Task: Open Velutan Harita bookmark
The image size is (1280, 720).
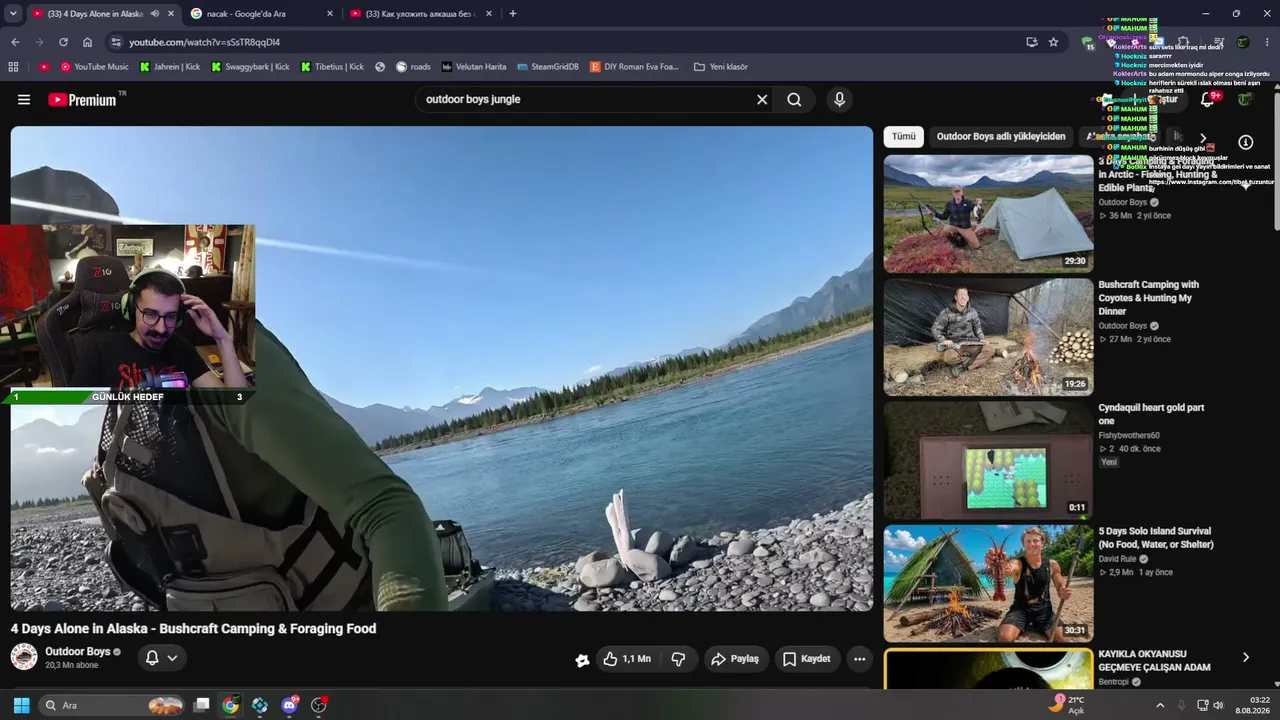Action: pos(474,67)
